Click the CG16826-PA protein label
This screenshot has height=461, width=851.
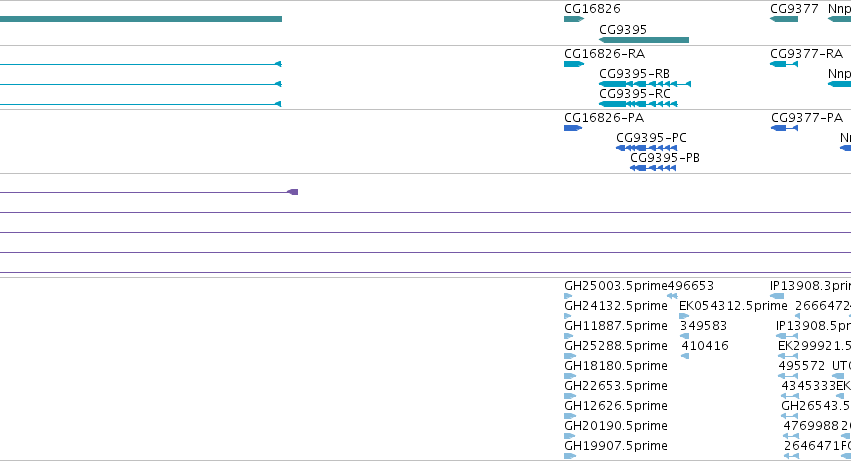(x=604, y=118)
